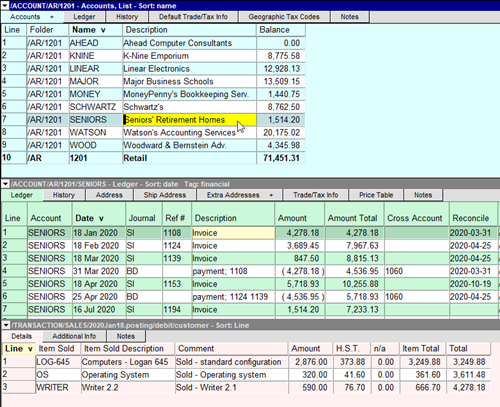Image resolution: width=500 pixels, height=407 pixels.
Task: Edit the Invoice description of ref 1108
Action: (x=233, y=233)
